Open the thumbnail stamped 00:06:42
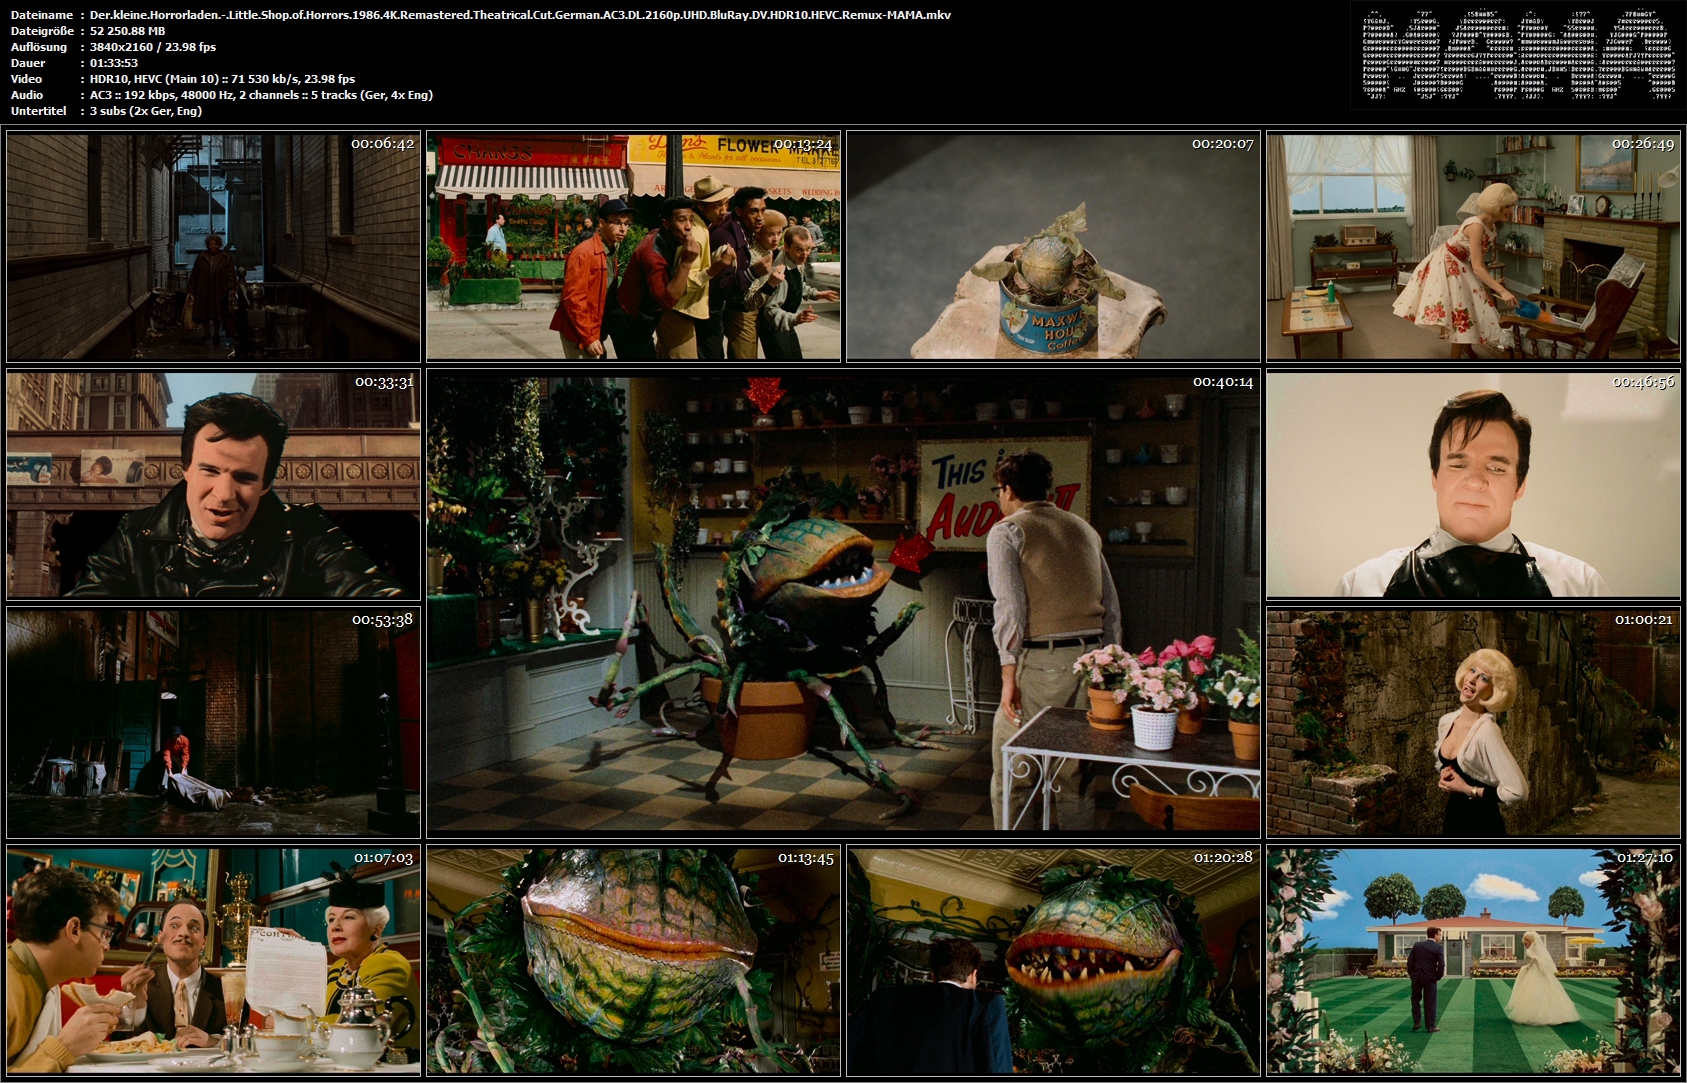The width and height of the screenshot is (1687, 1083). pos(213,246)
